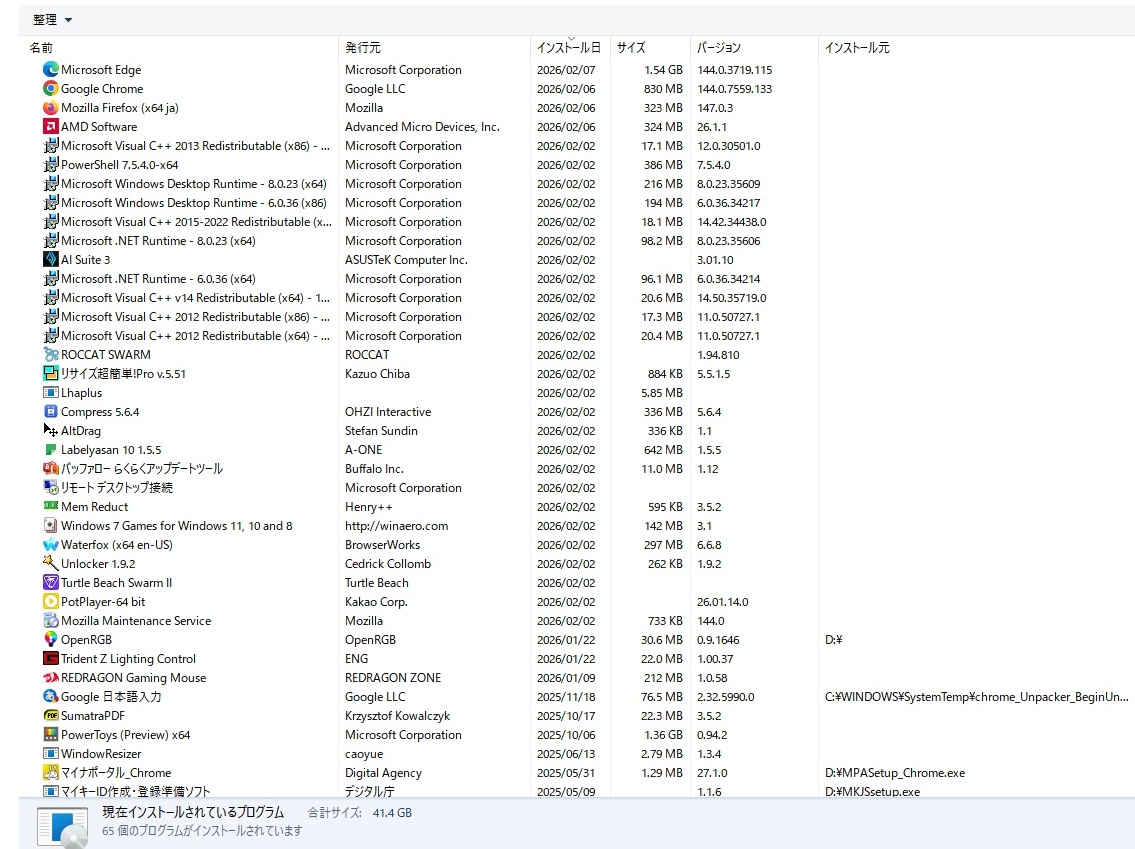
Task: Click the Microsoft Edge icon
Action: click(x=51, y=69)
